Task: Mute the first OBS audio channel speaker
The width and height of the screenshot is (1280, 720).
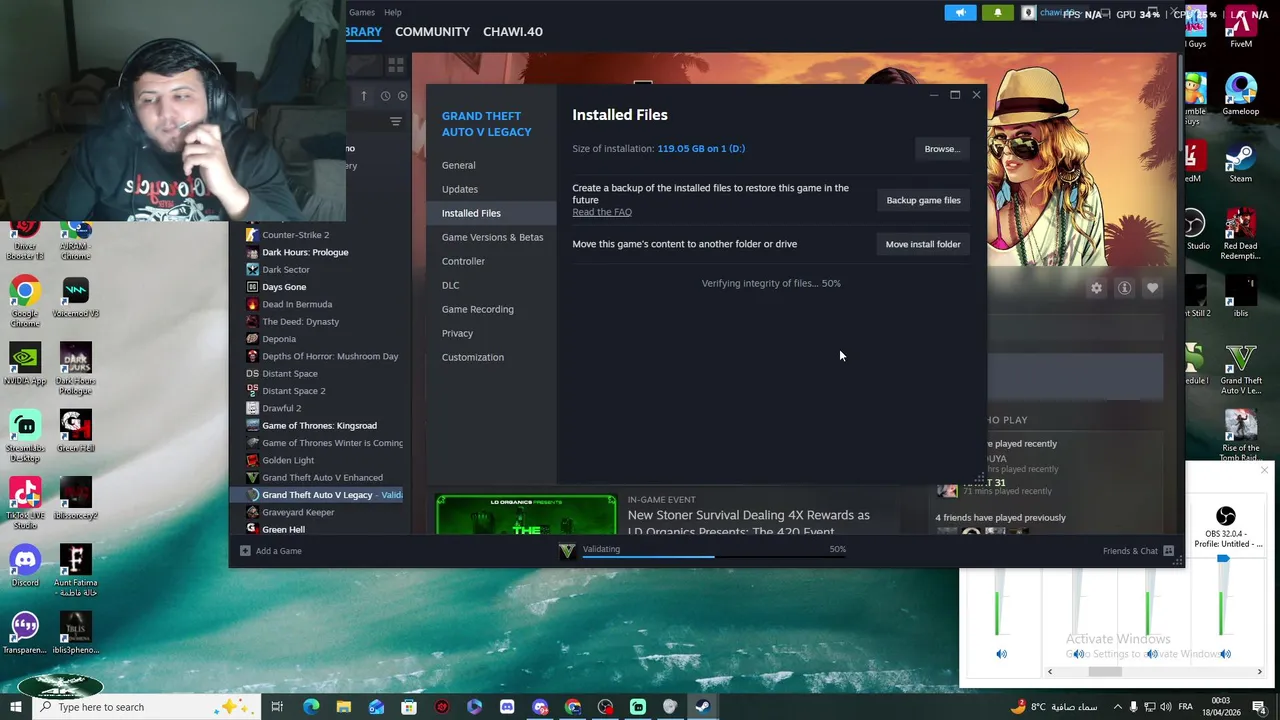Action: [x=1001, y=654]
